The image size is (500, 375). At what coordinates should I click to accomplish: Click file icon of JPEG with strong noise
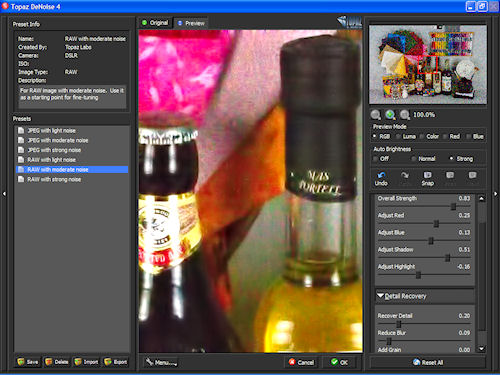tap(21, 150)
